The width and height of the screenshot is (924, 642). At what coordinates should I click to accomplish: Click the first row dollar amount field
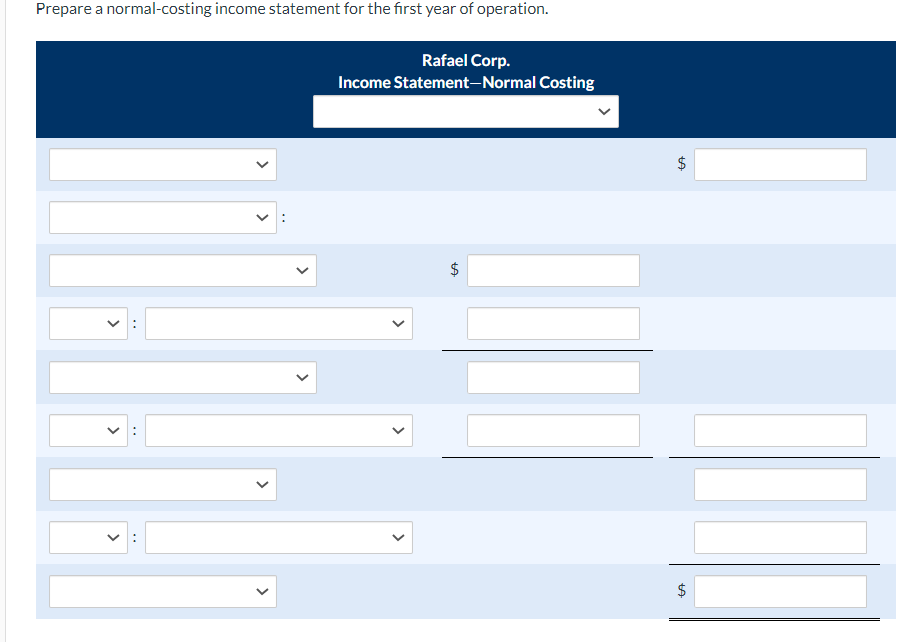coord(780,164)
